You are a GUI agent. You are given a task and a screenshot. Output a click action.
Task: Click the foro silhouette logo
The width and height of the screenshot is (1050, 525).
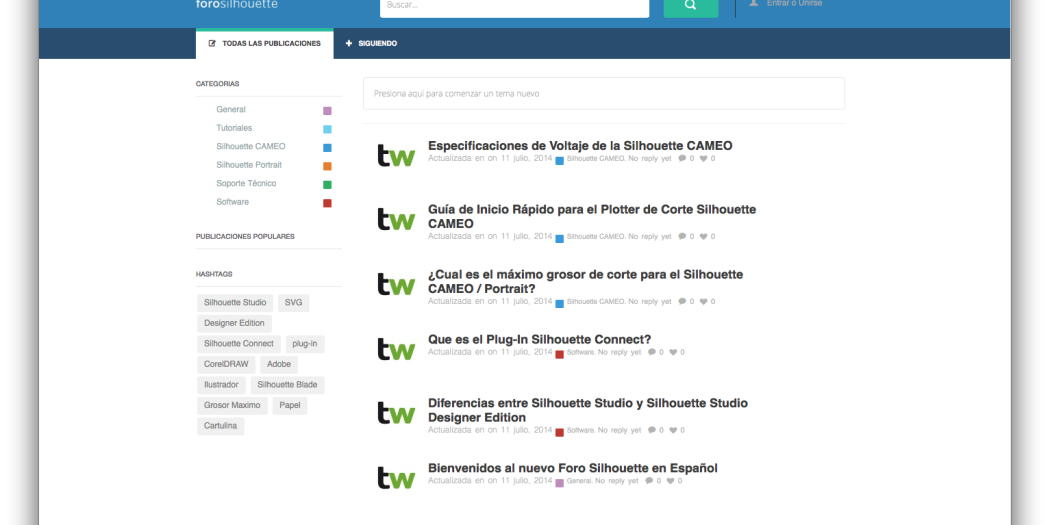pos(236,4)
